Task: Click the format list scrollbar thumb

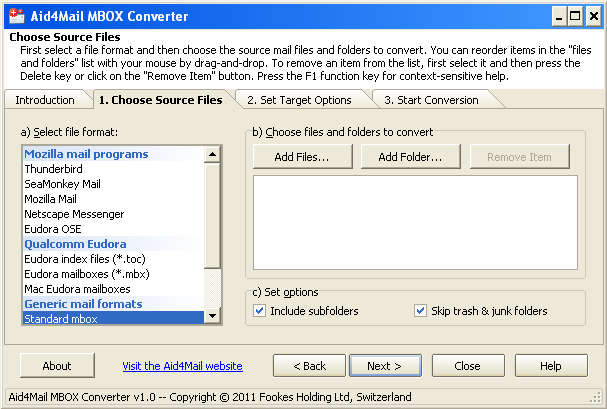Action: (x=212, y=215)
